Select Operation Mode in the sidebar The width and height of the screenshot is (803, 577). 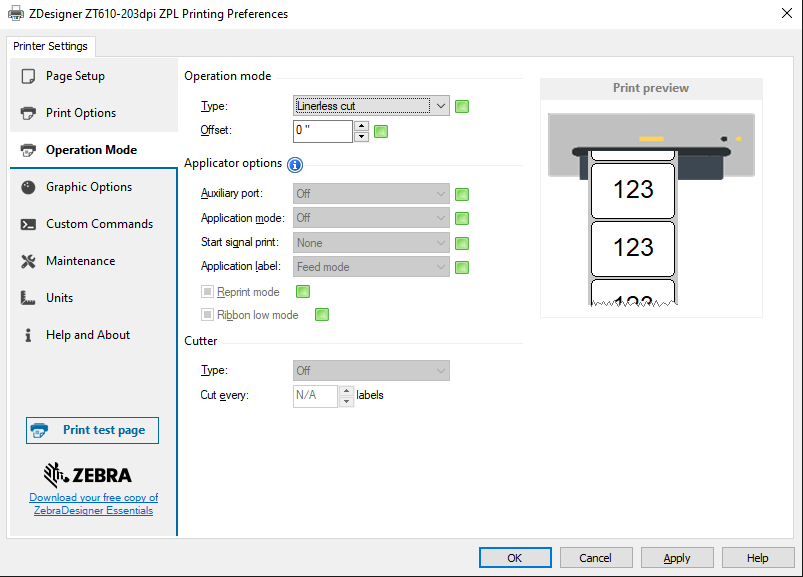(x=91, y=150)
